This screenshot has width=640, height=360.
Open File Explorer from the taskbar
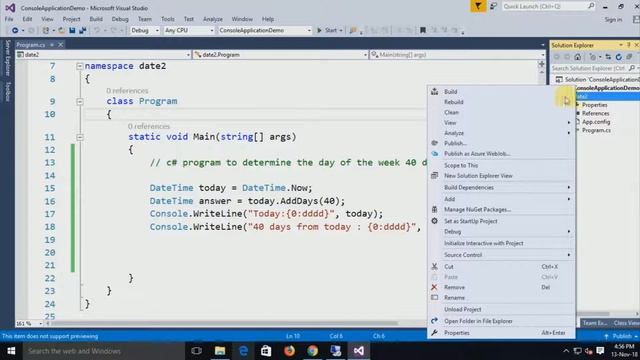pos(220,351)
